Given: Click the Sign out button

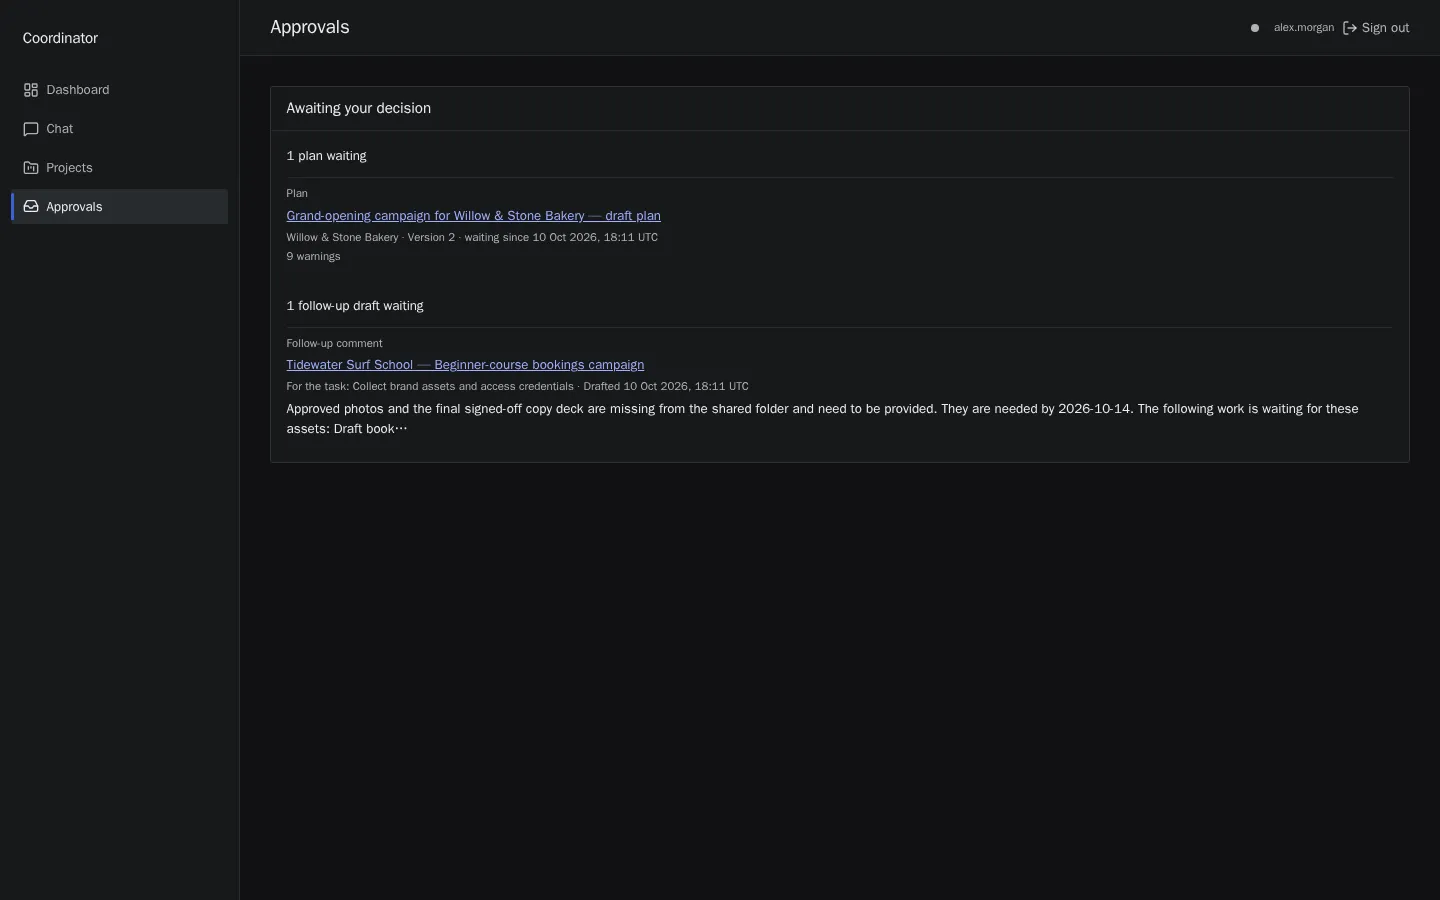Looking at the screenshot, I should (1376, 28).
